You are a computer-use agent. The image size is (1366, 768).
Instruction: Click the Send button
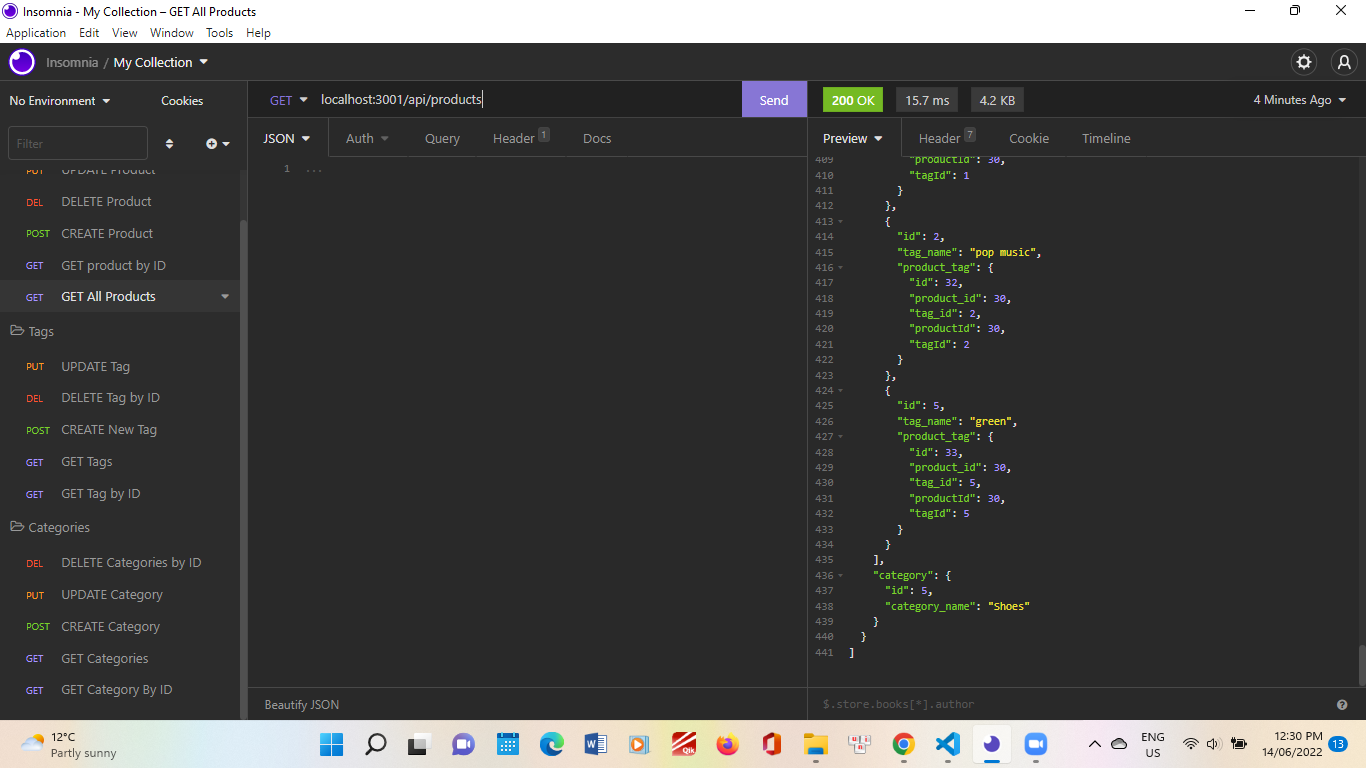(x=774, y=100)
